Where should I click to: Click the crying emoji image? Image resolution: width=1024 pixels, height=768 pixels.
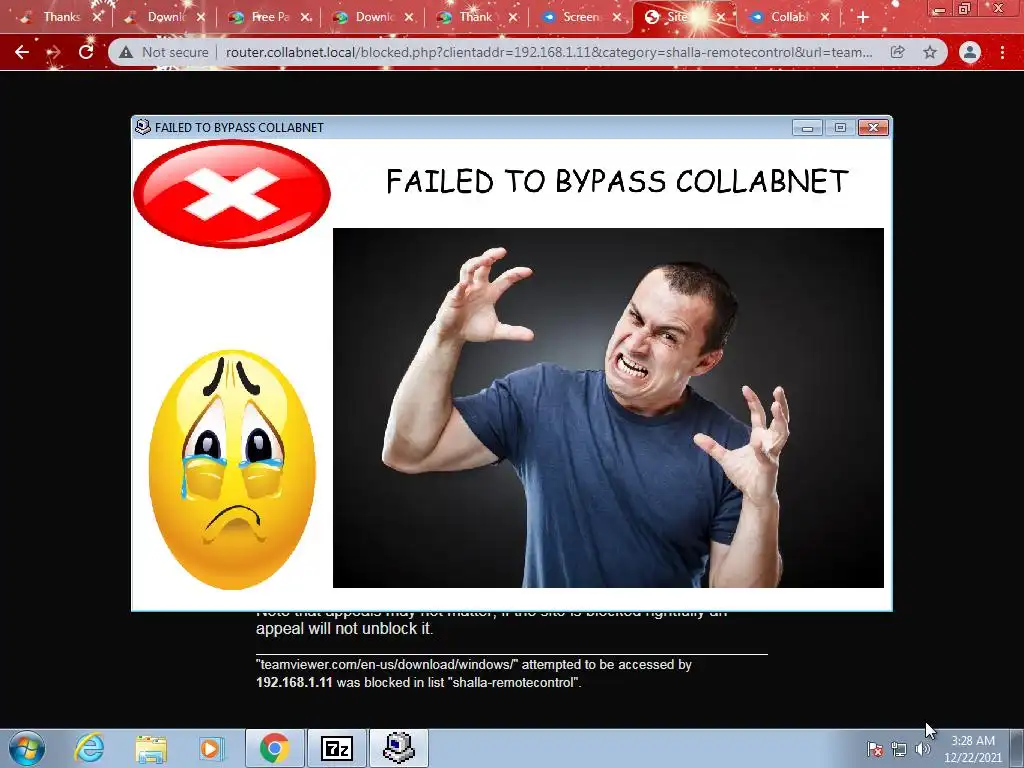(x=232, y=470)
